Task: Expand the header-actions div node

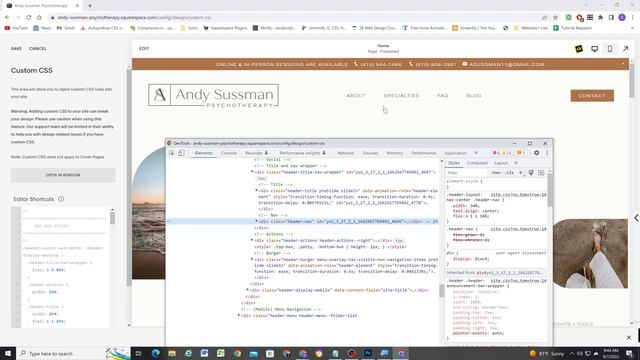Action: (x=252, y=240)
